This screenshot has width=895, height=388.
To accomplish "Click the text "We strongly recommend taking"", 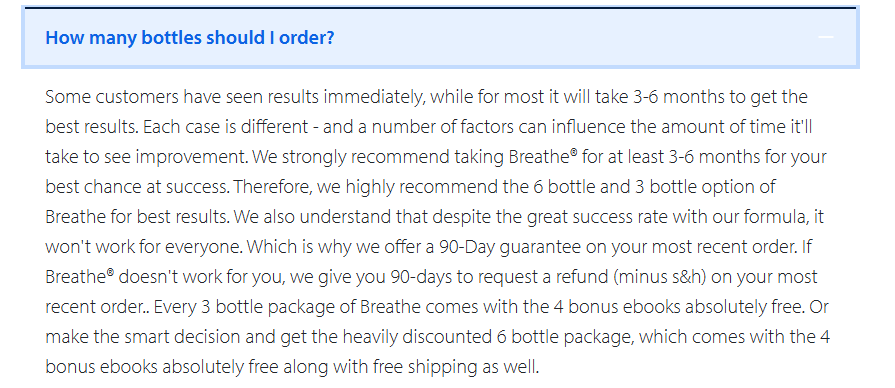I will 377,157.
